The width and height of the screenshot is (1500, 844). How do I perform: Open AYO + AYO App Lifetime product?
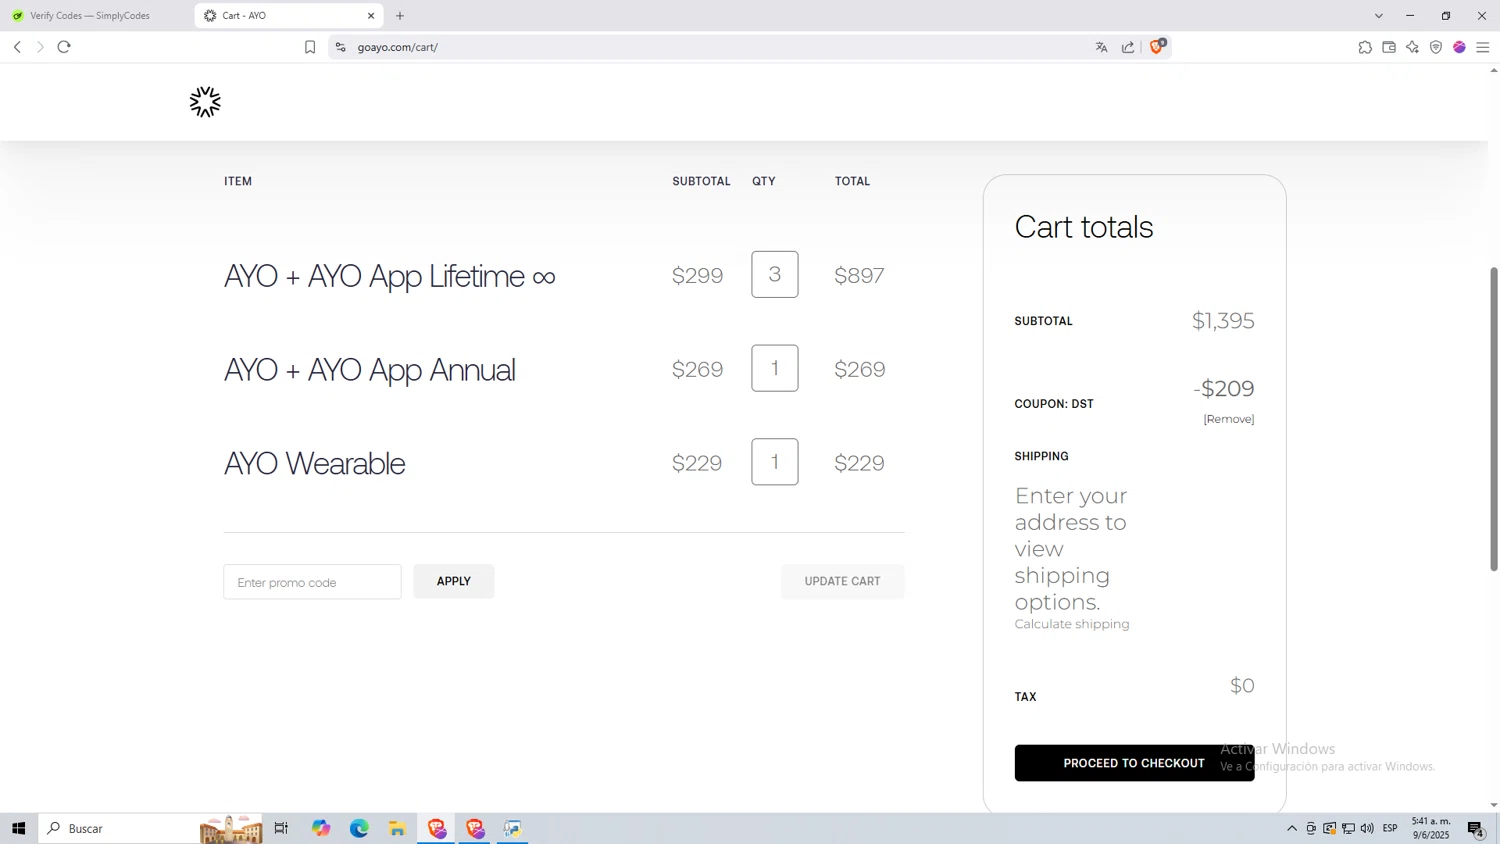click(390, 276)
